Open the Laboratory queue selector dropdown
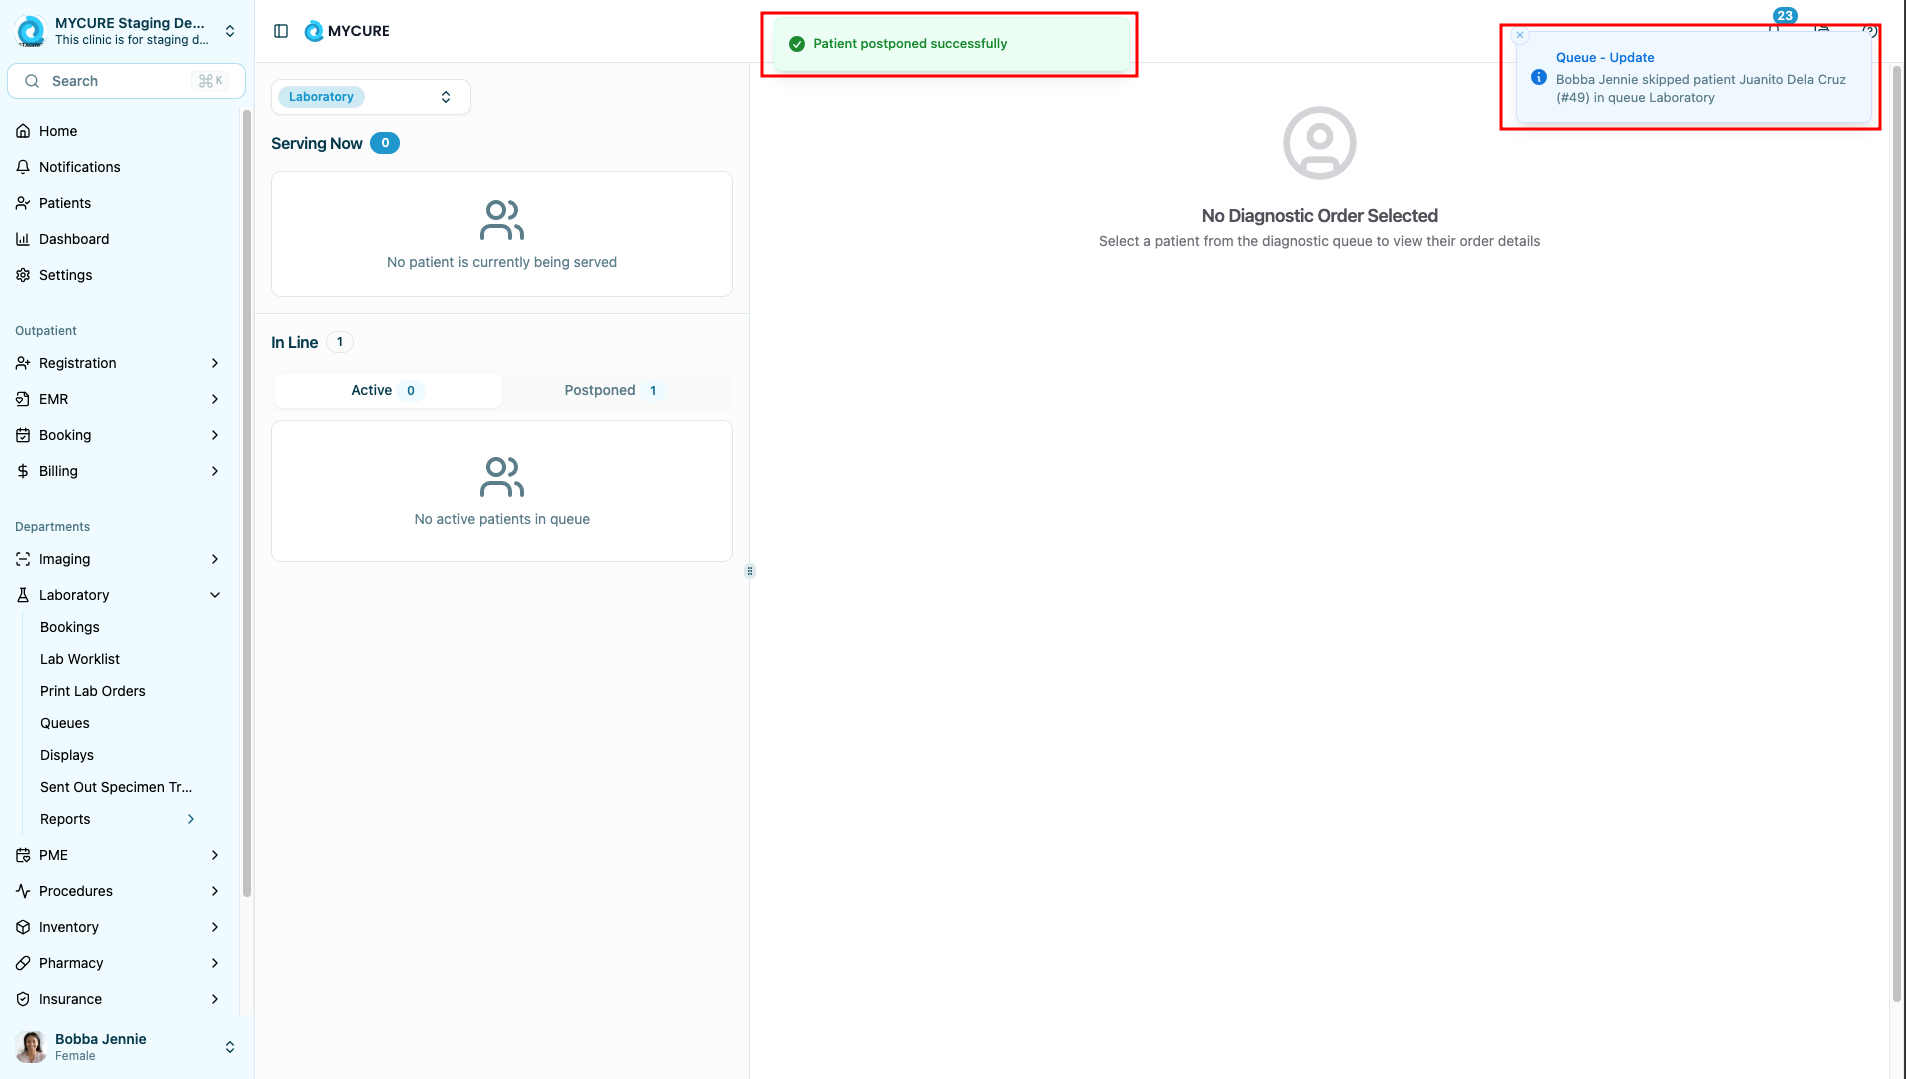The height and width of the screenshot is (1079, 1906). [370, 97]
